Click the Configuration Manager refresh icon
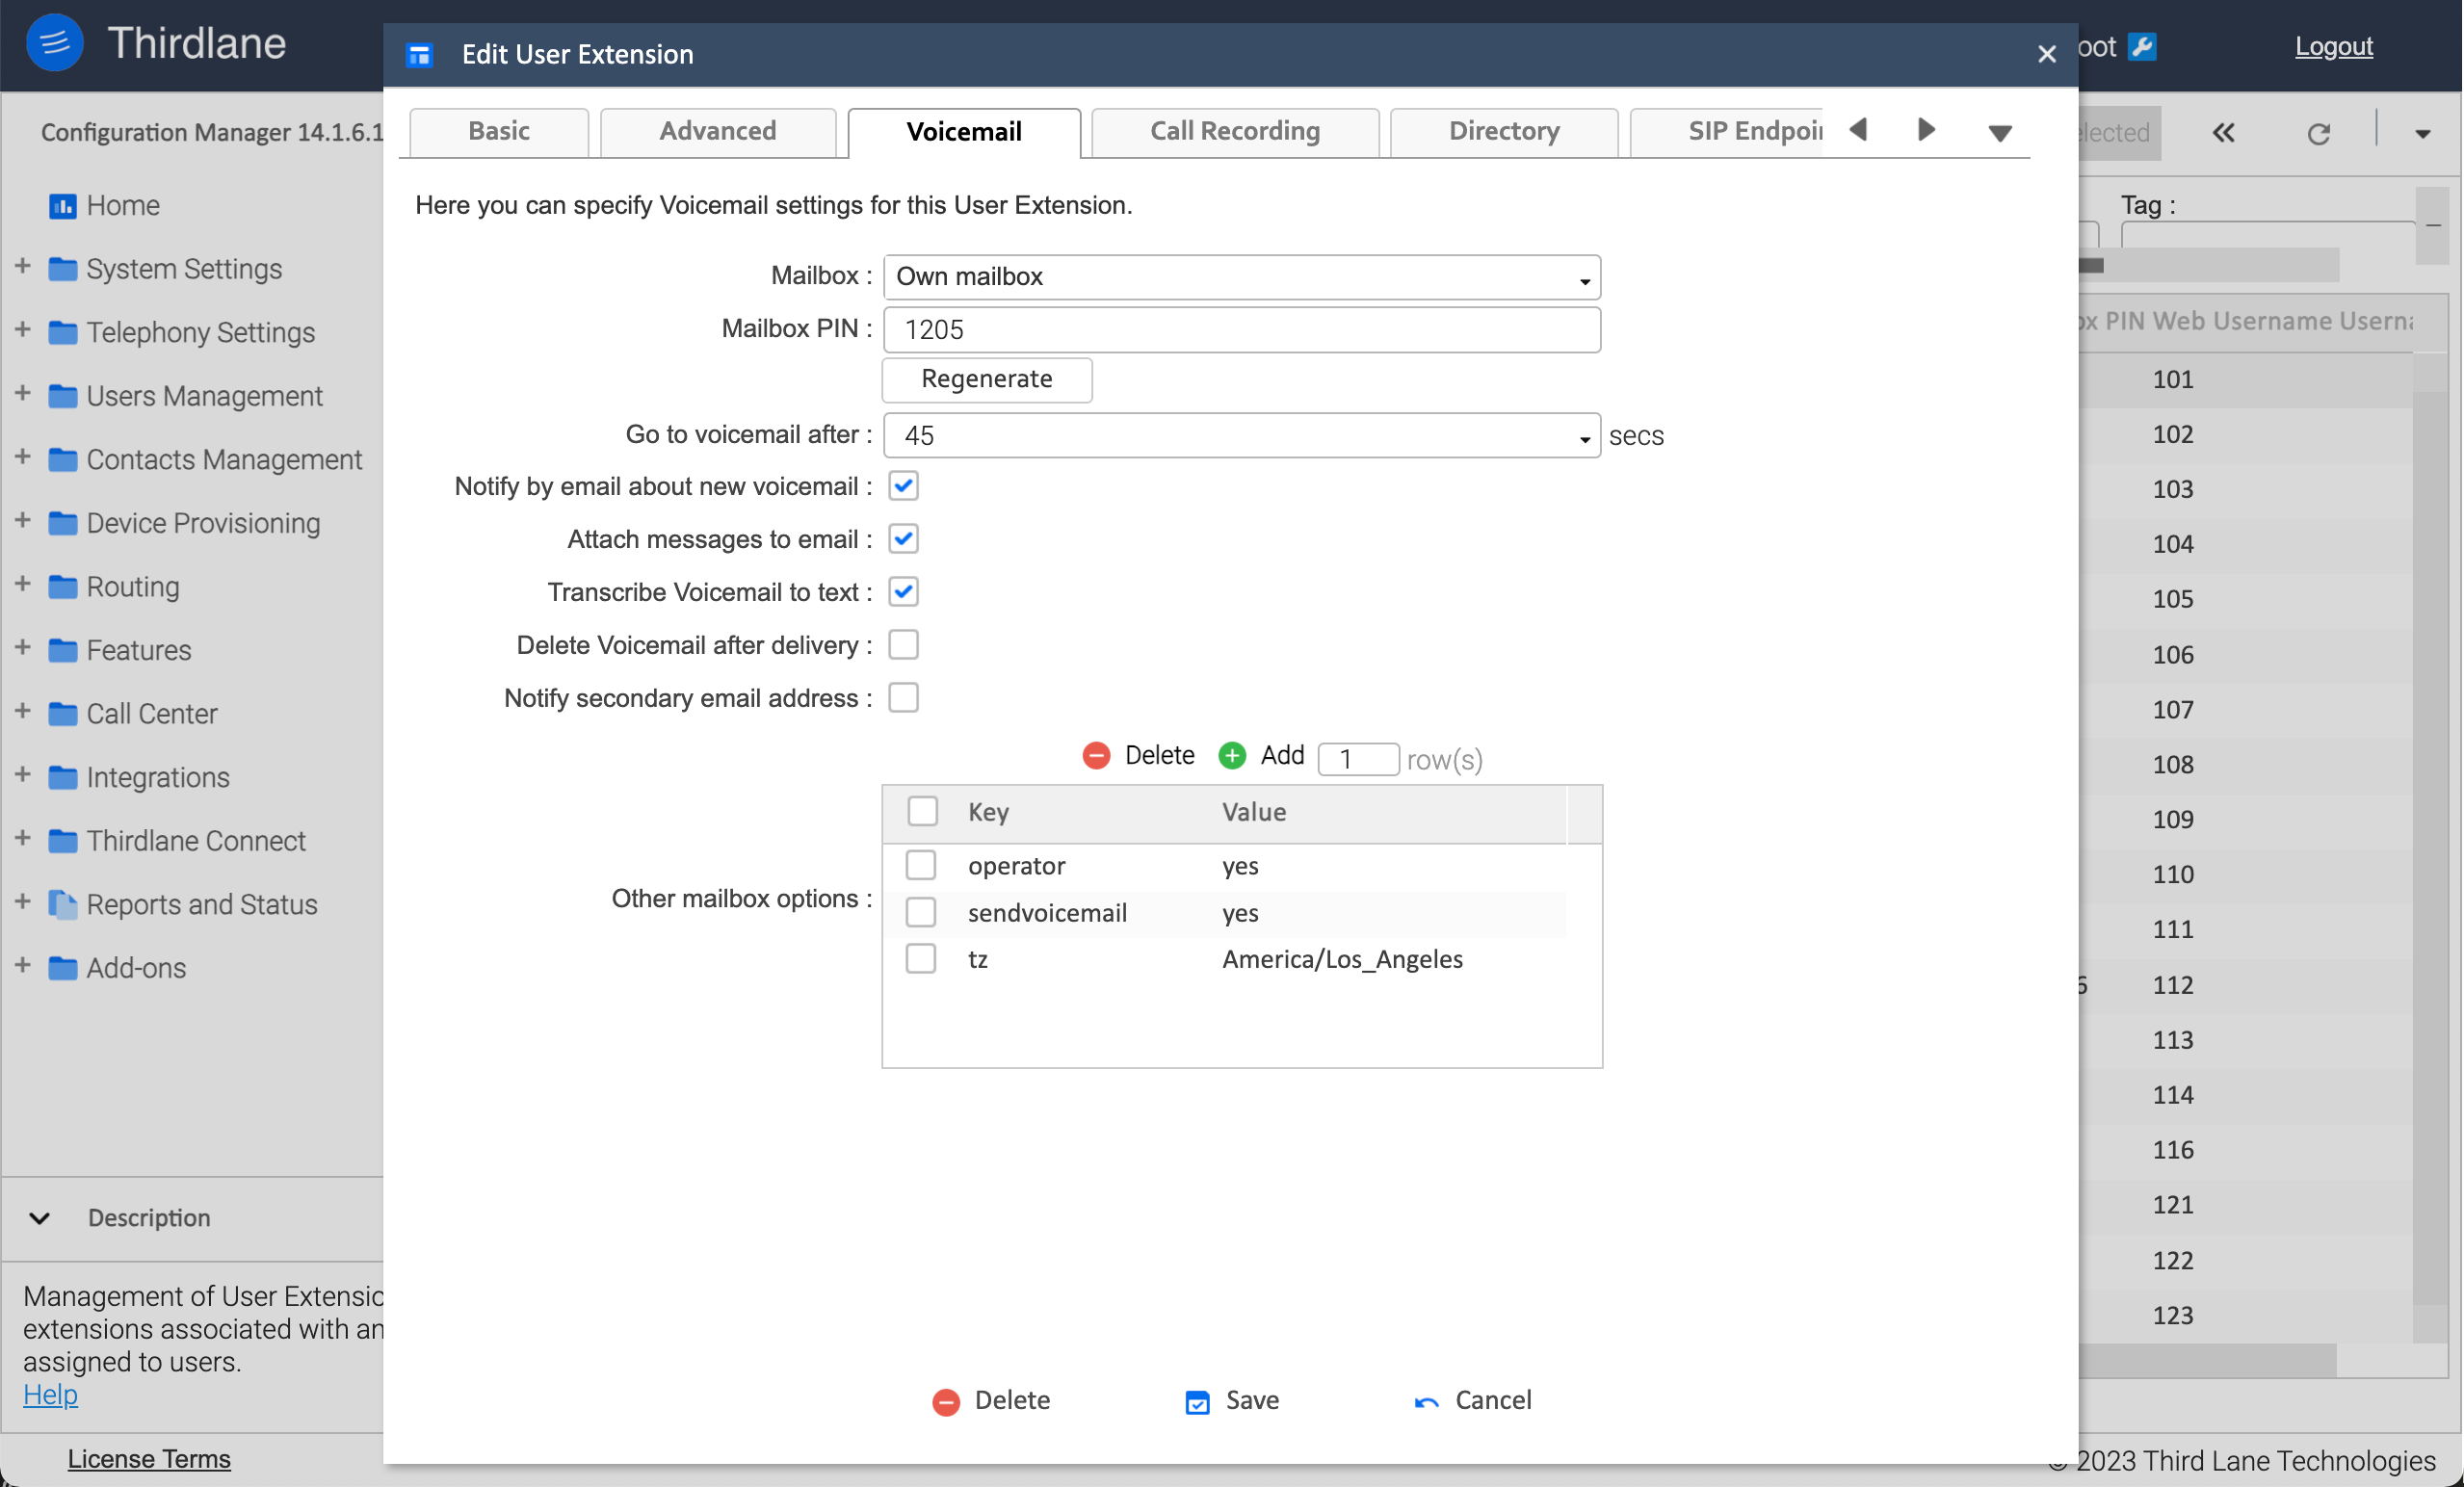Image resolution: width=2464 pixels, height=1487 pixels. pos(2320,130)
